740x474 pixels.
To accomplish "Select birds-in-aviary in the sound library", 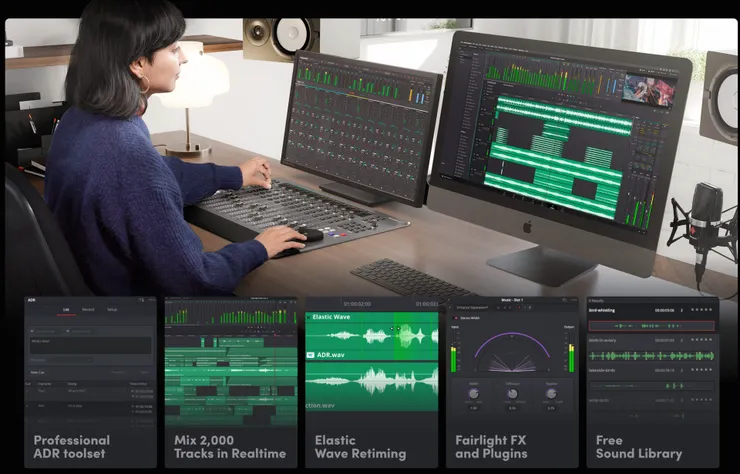I will click(x=602, y=340).
